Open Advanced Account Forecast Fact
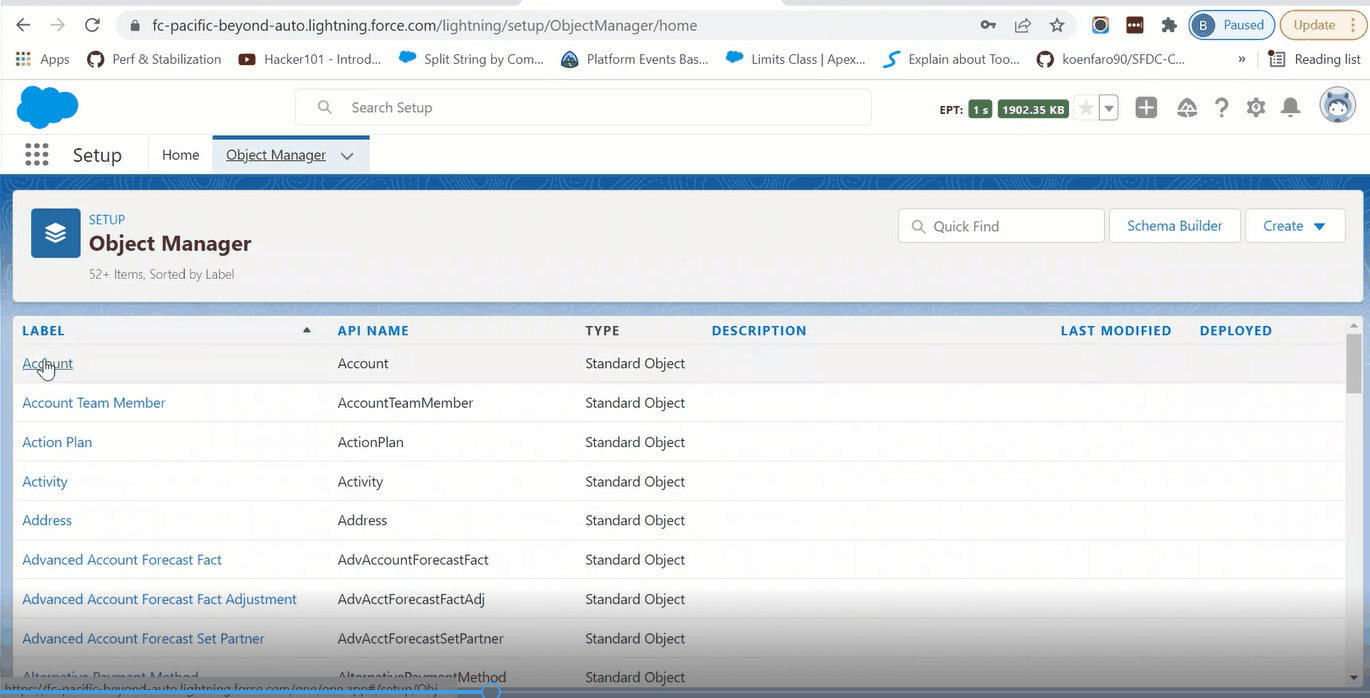Image resolution: width=1370 pixels, height=698 pixels. tap(122, 560)
